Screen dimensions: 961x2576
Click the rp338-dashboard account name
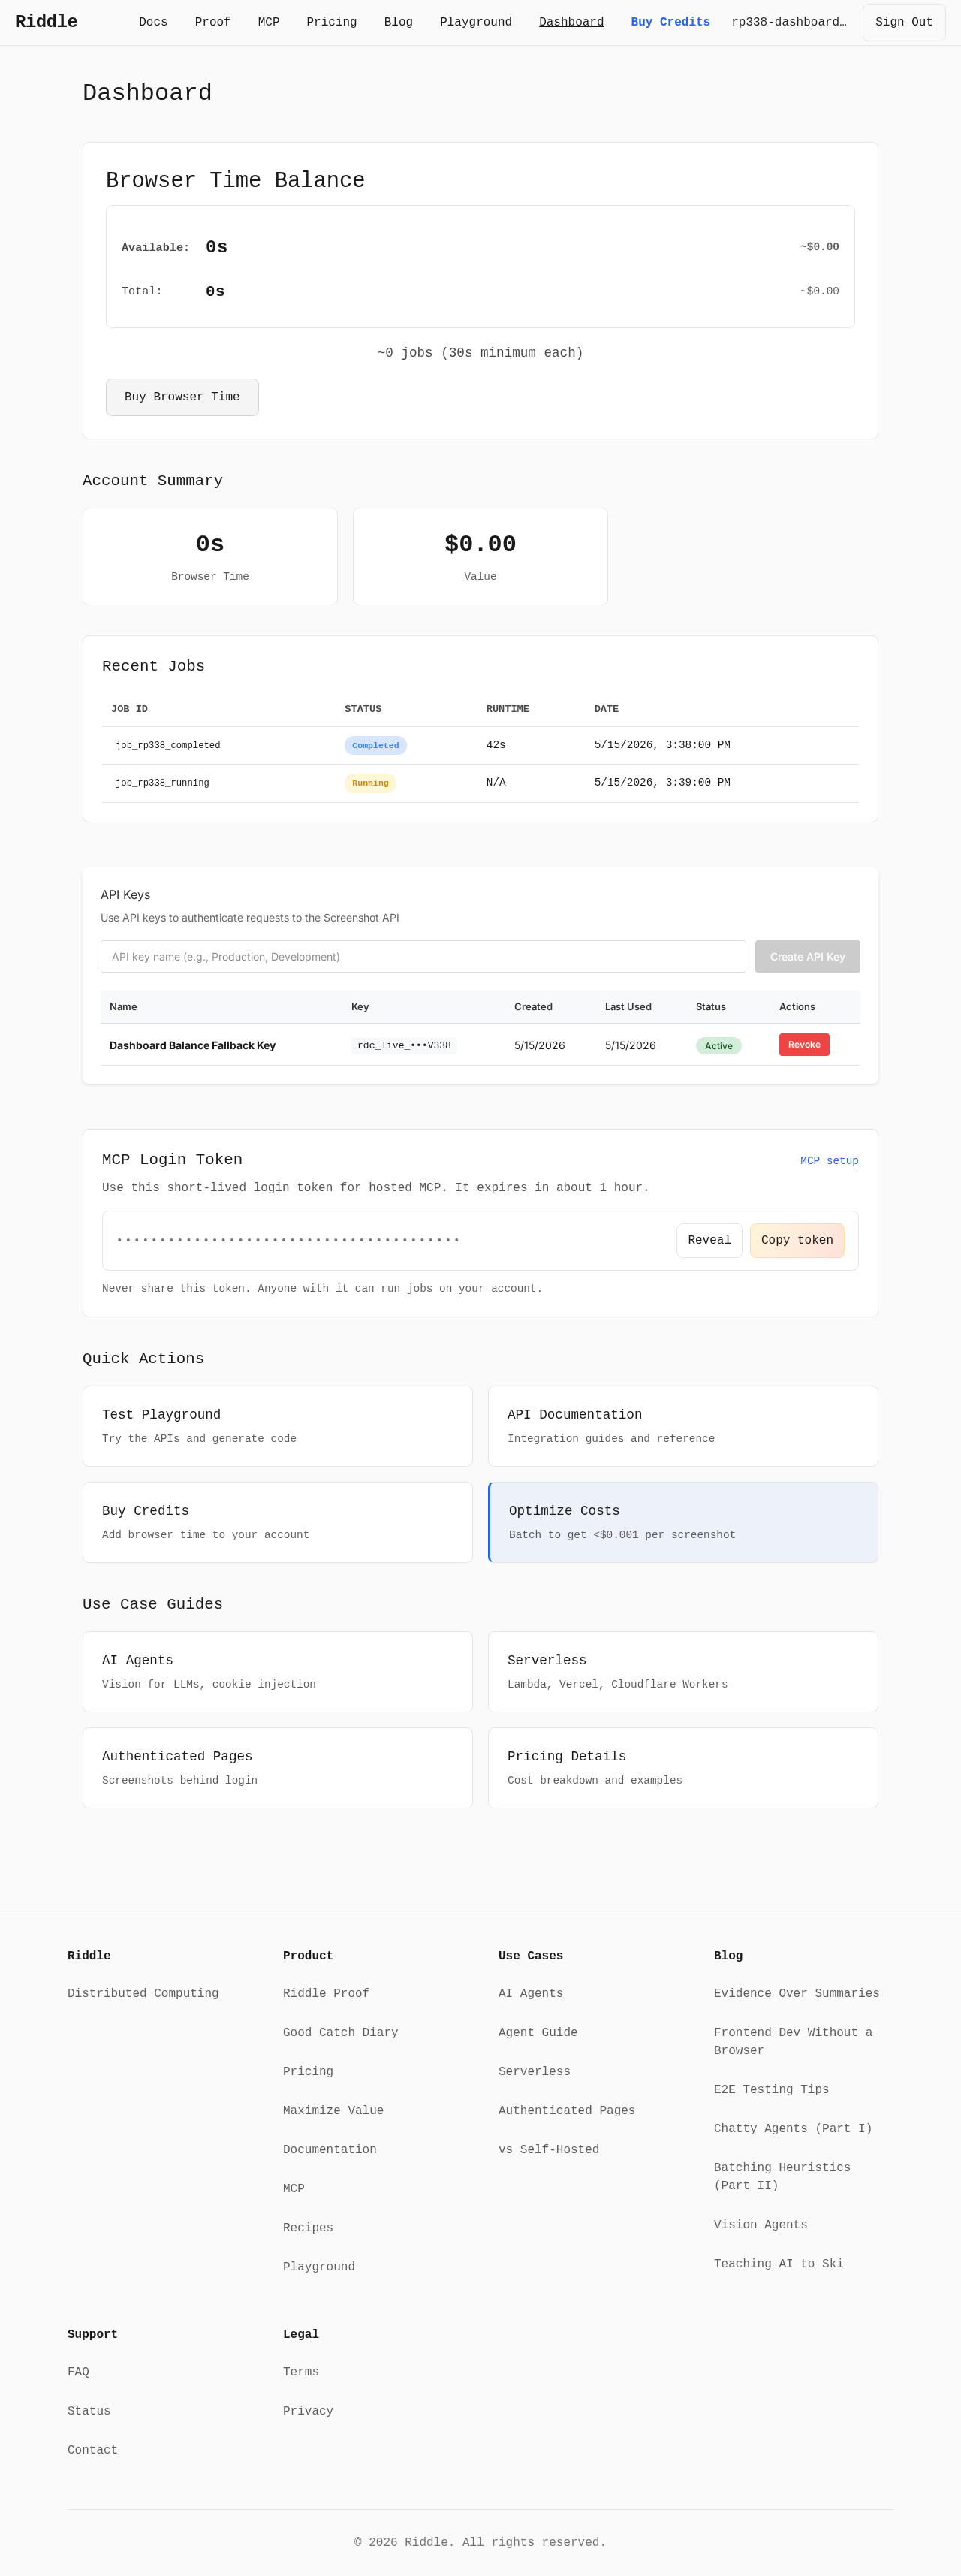789,22
